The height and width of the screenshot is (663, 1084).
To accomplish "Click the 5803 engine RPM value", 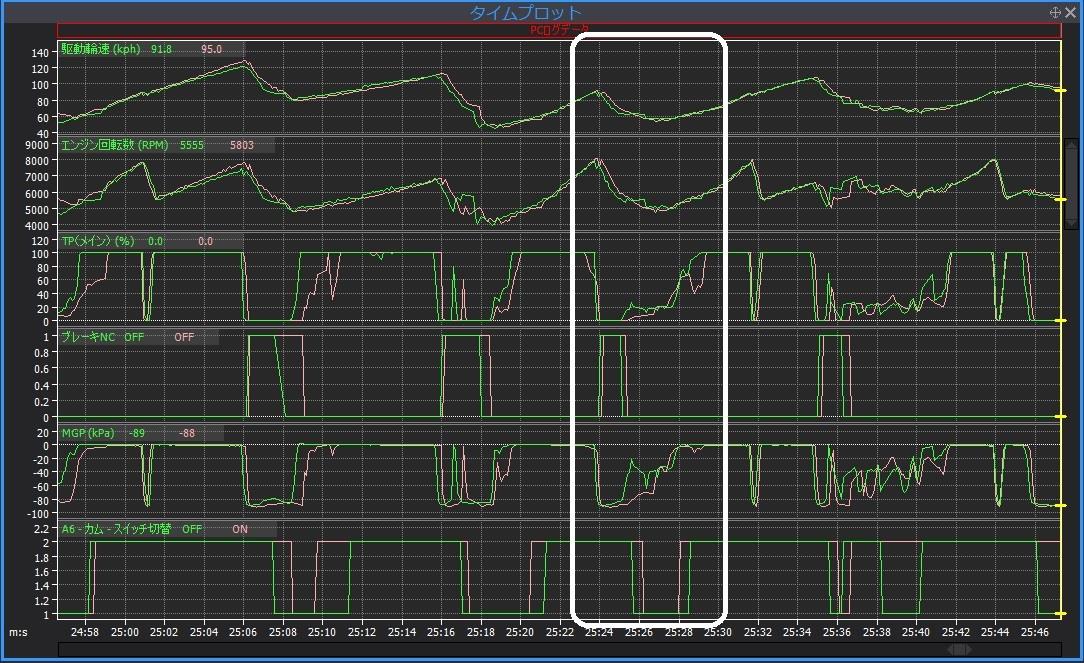I will click(x=242, y=145).
